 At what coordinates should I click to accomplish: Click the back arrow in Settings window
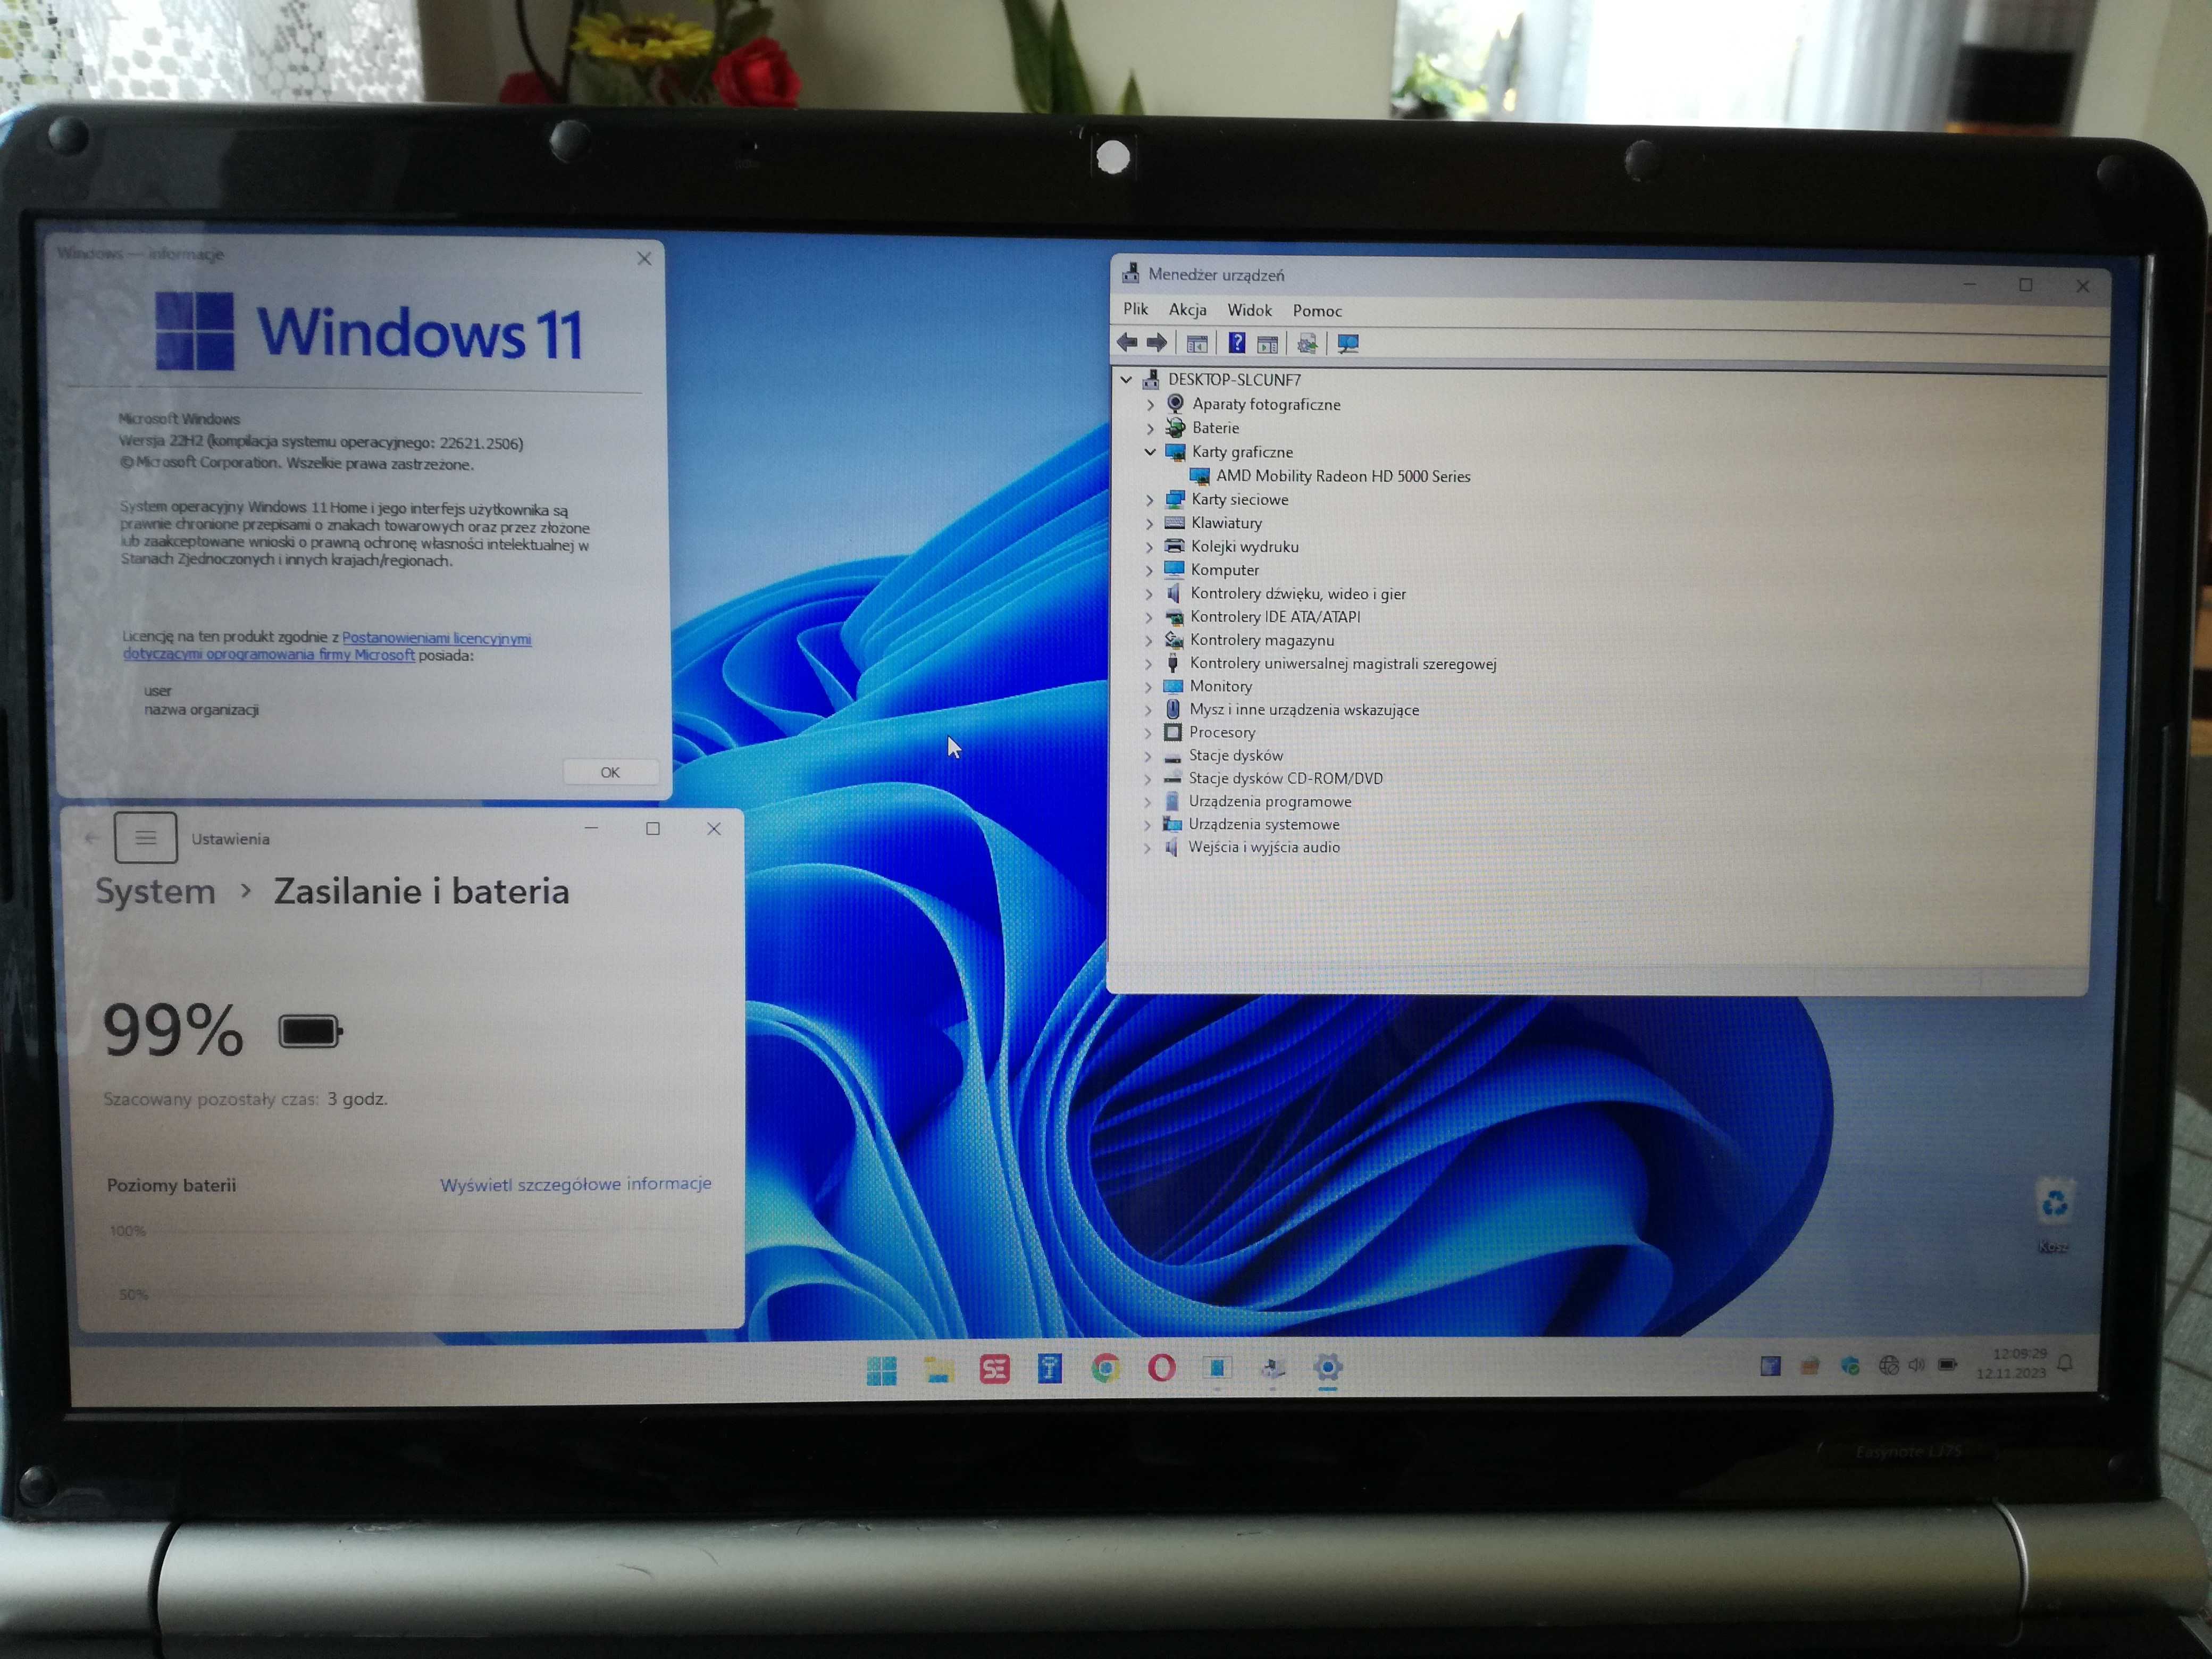coord(91,838)
